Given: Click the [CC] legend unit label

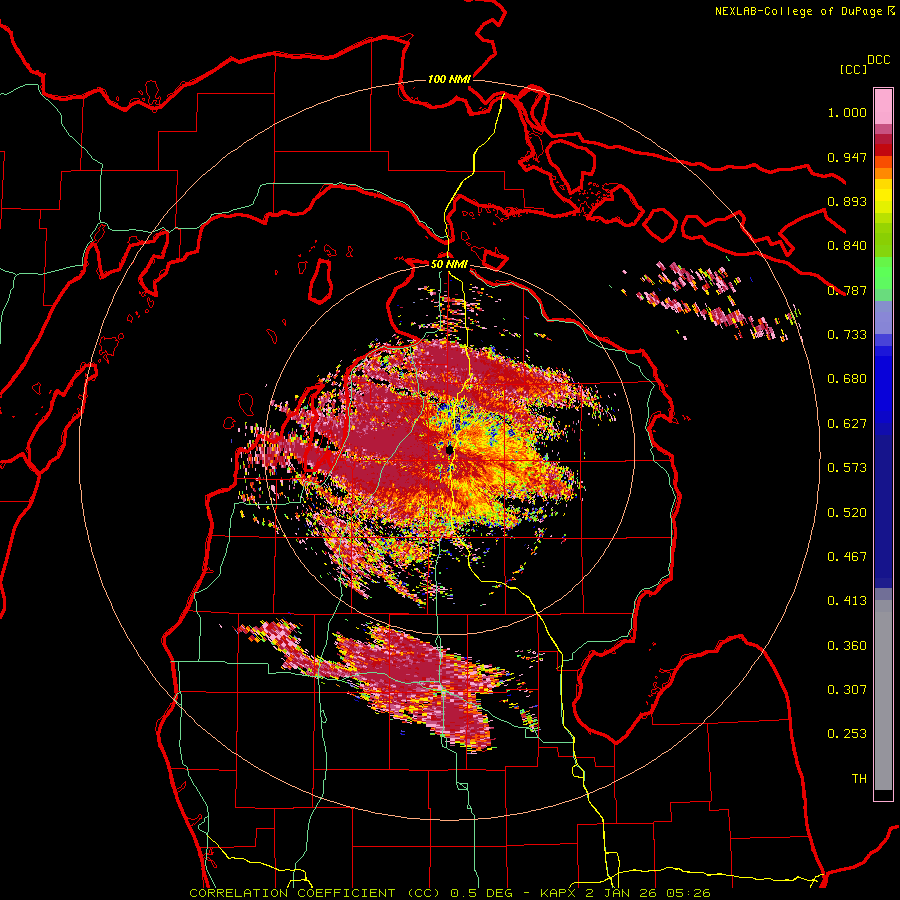Looking at the screenshot, I should 853,69.
